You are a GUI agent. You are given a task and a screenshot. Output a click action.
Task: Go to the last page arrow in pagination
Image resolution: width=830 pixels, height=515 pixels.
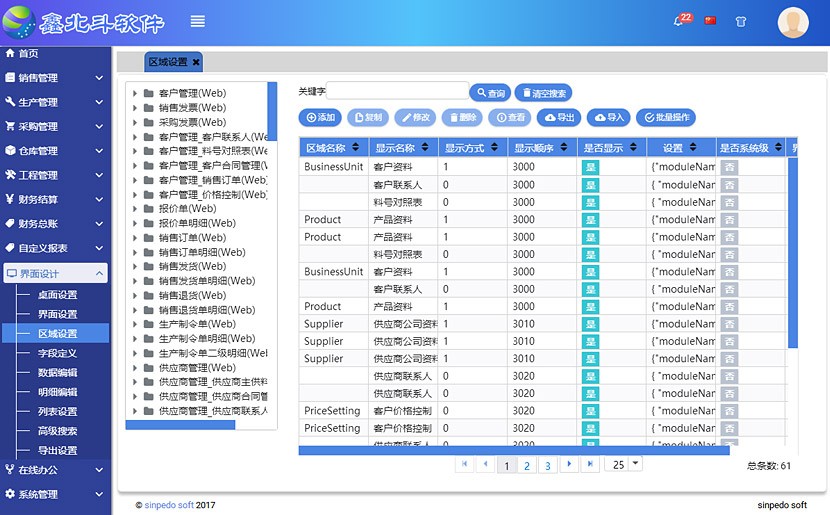point(590,464)
